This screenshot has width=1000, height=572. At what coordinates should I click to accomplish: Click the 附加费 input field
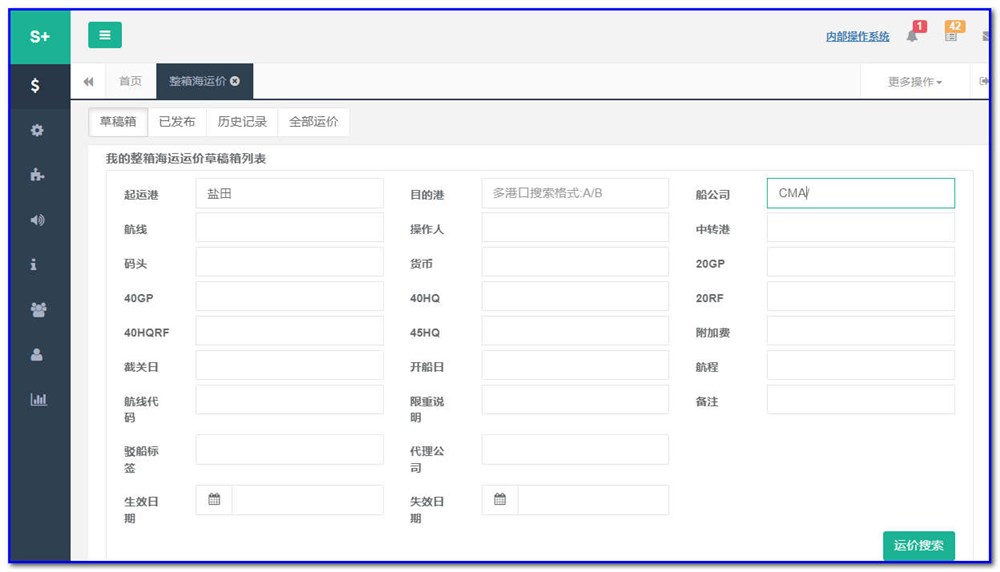tap(860, 331)
